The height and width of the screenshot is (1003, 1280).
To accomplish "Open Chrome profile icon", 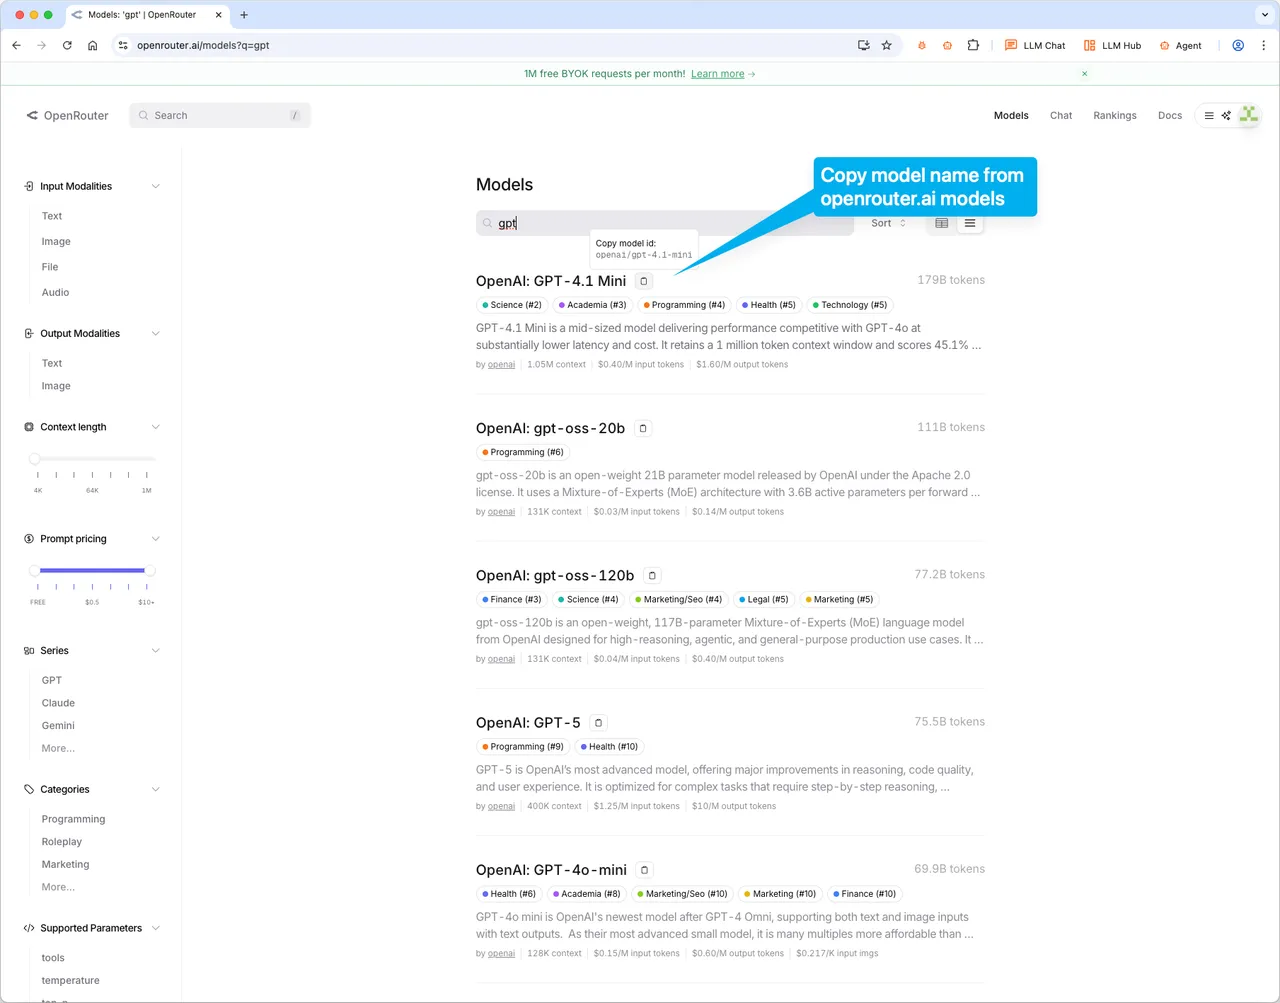I will tap(1238, 45).
